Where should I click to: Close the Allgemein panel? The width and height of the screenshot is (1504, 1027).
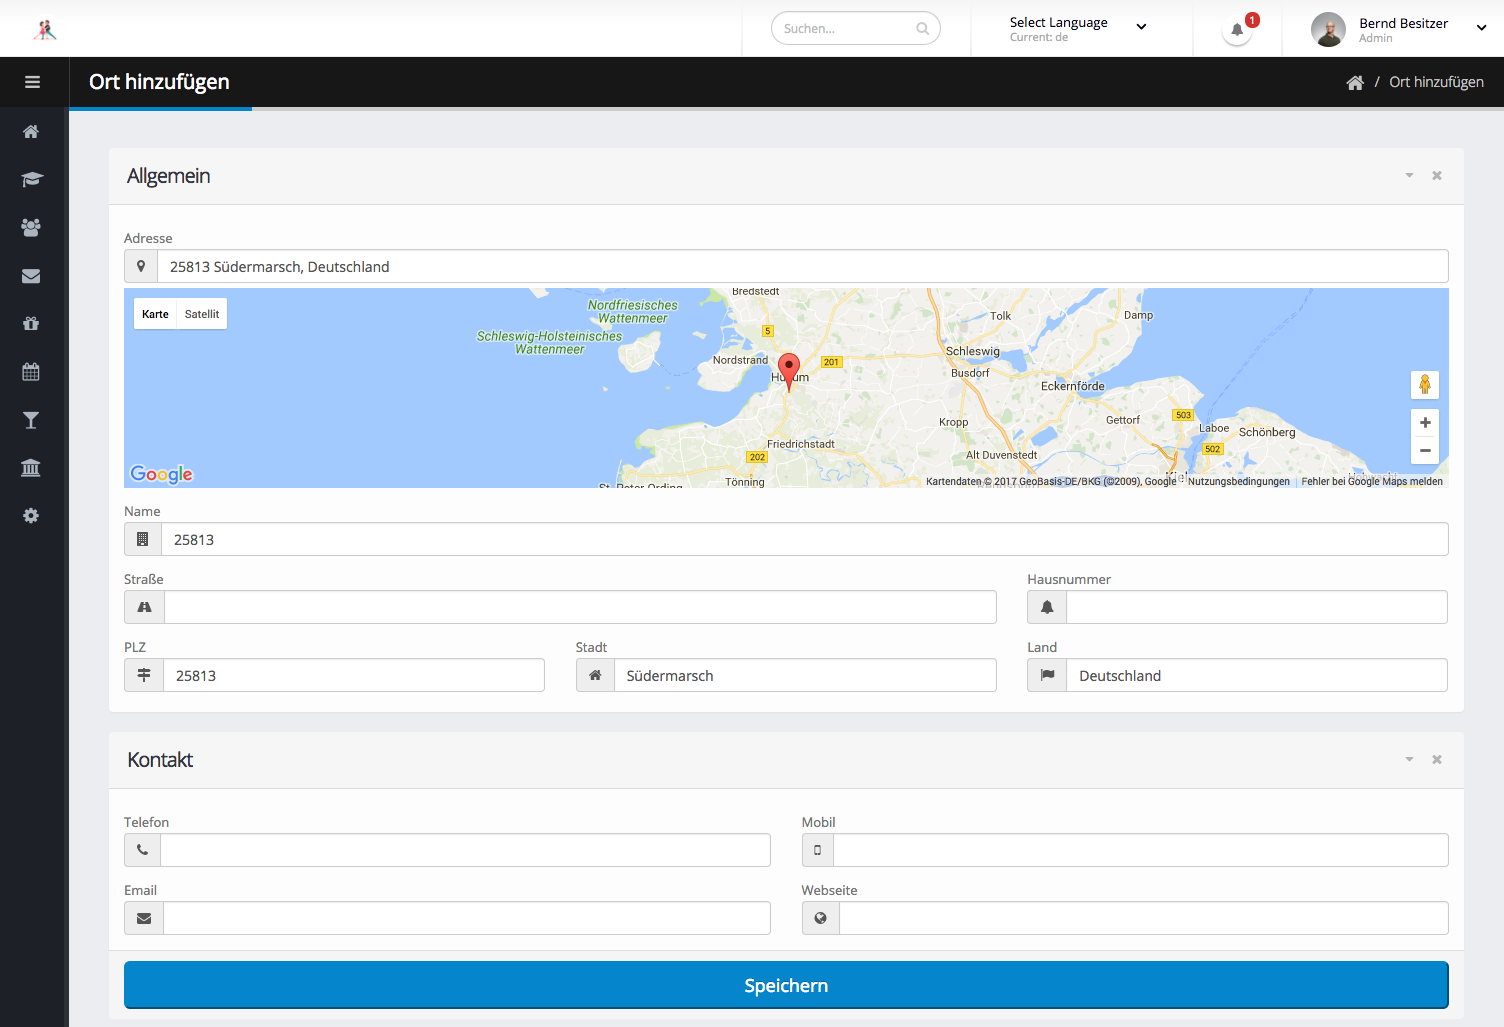(x=1437, y=176)
